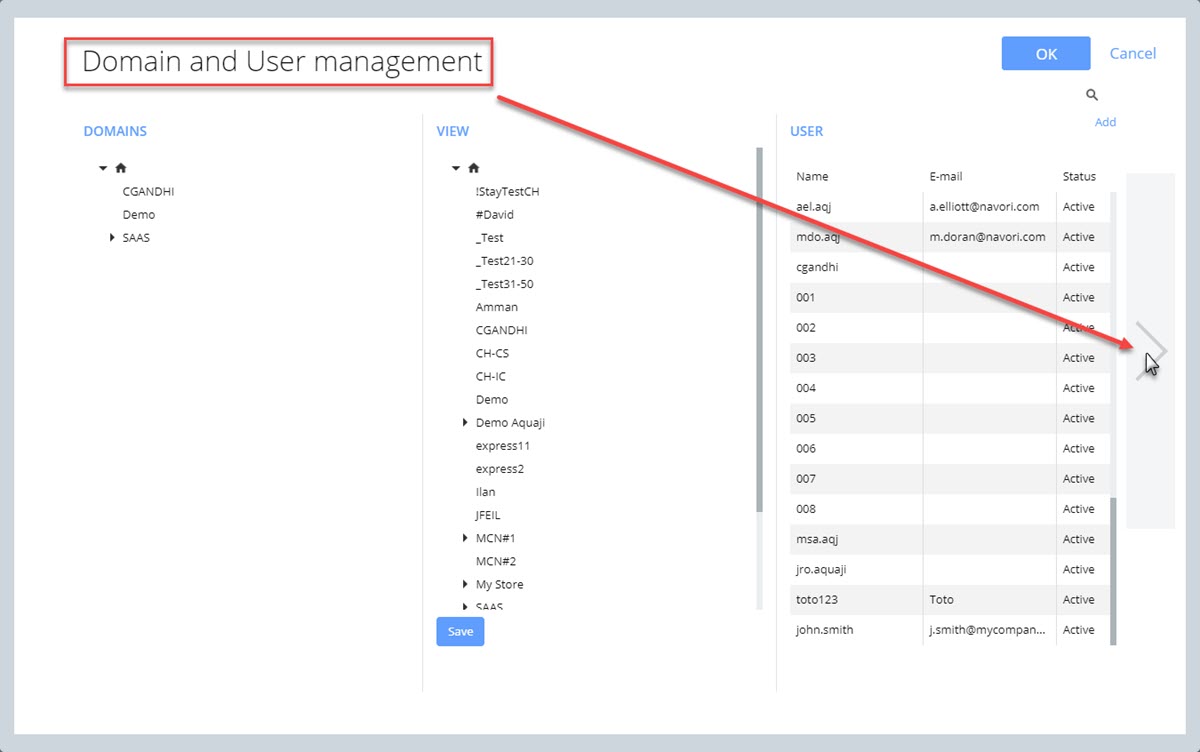Viewport: 1200px width, 752px height.
Task: Select #David in VIEW tree
Action: 495,215
